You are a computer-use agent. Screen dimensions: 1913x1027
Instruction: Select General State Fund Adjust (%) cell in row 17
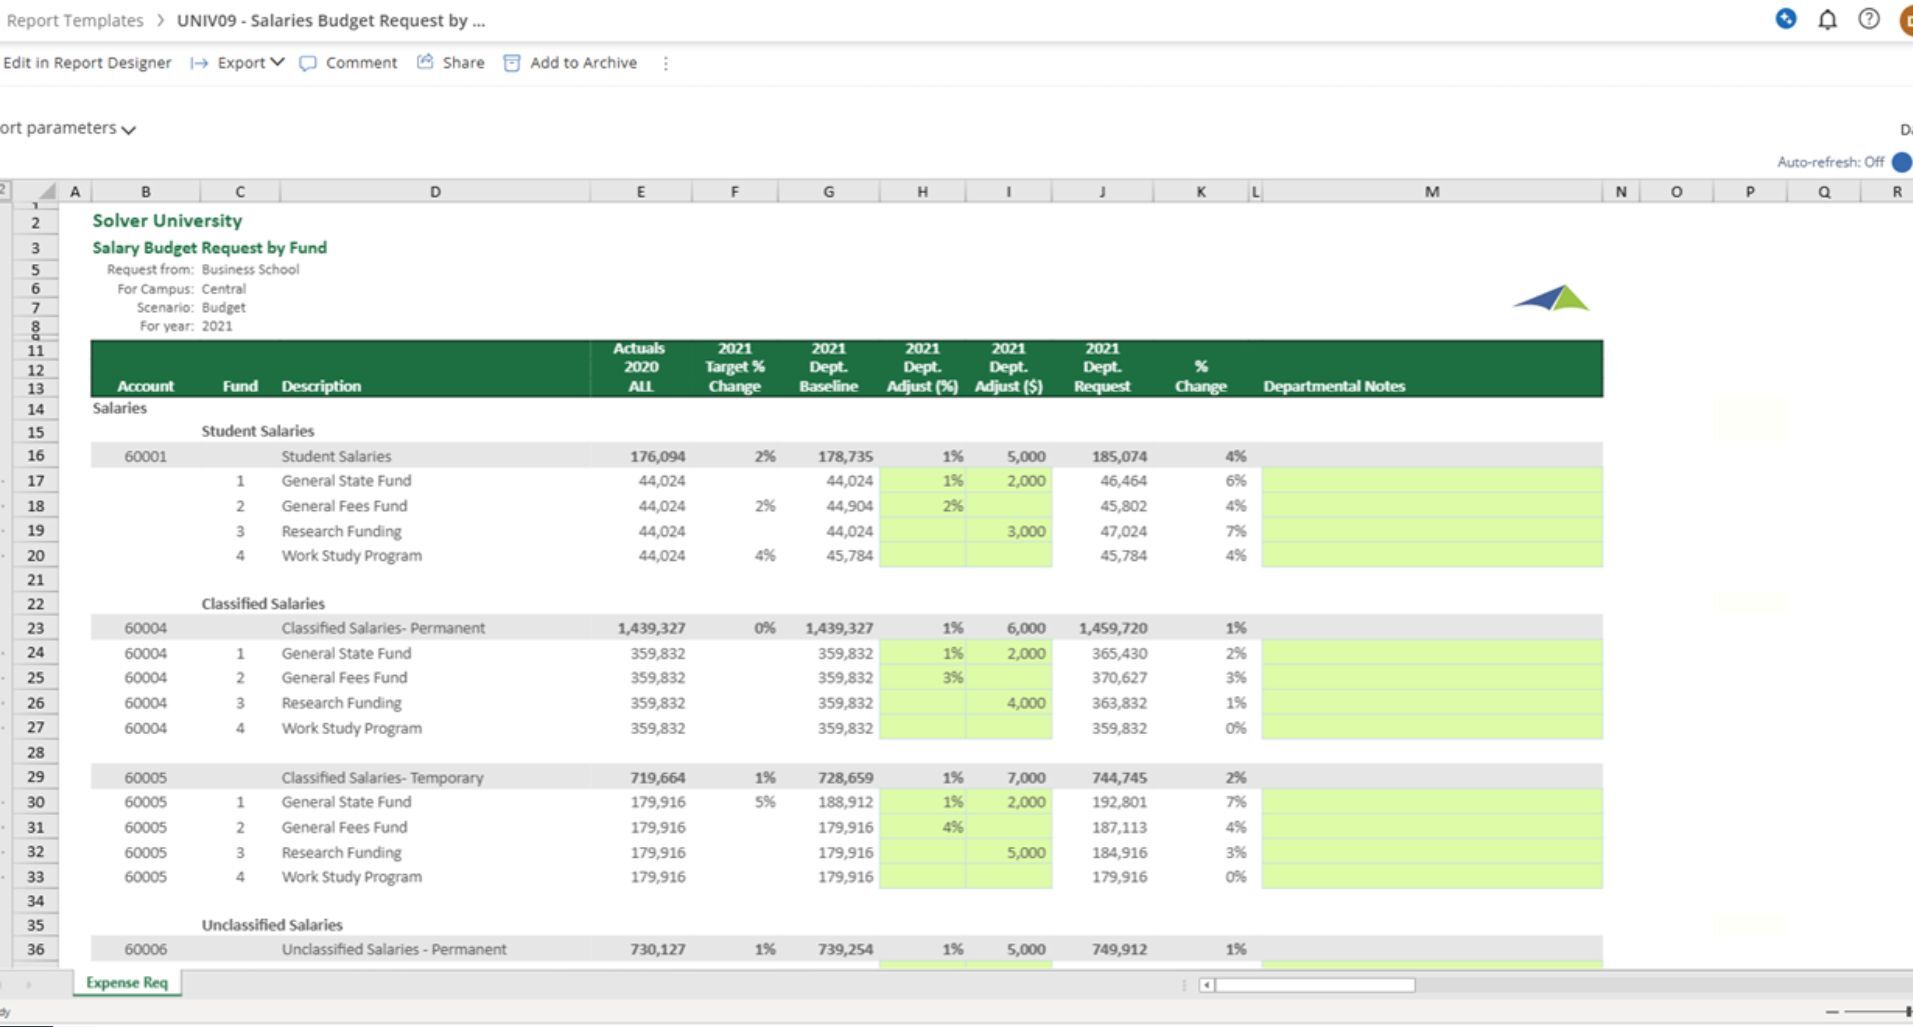922,481
